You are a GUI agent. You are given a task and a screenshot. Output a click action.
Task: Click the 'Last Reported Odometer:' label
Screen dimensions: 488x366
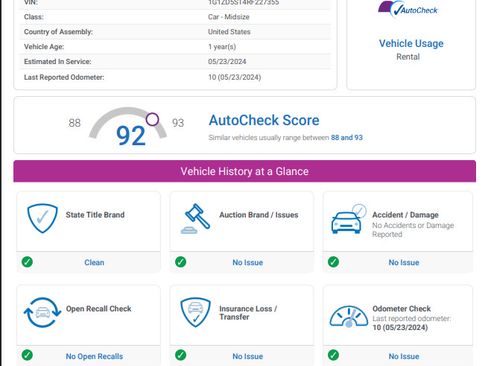coord(64,77)
